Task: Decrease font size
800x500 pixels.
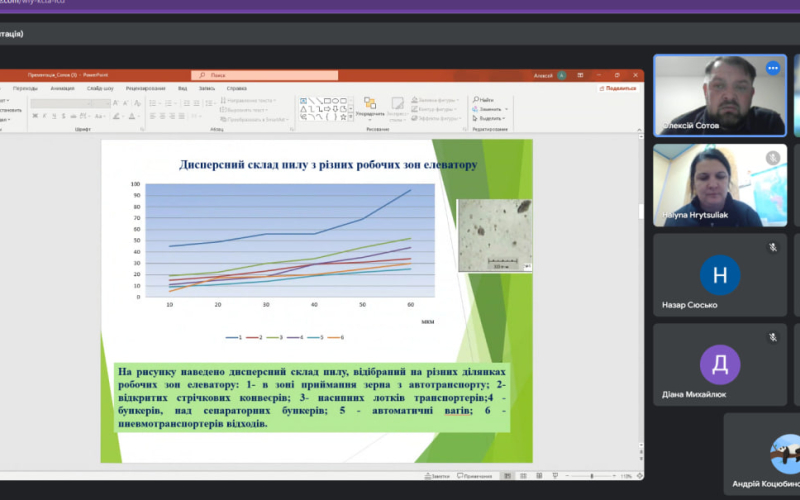Action: [x=126, y=103]
